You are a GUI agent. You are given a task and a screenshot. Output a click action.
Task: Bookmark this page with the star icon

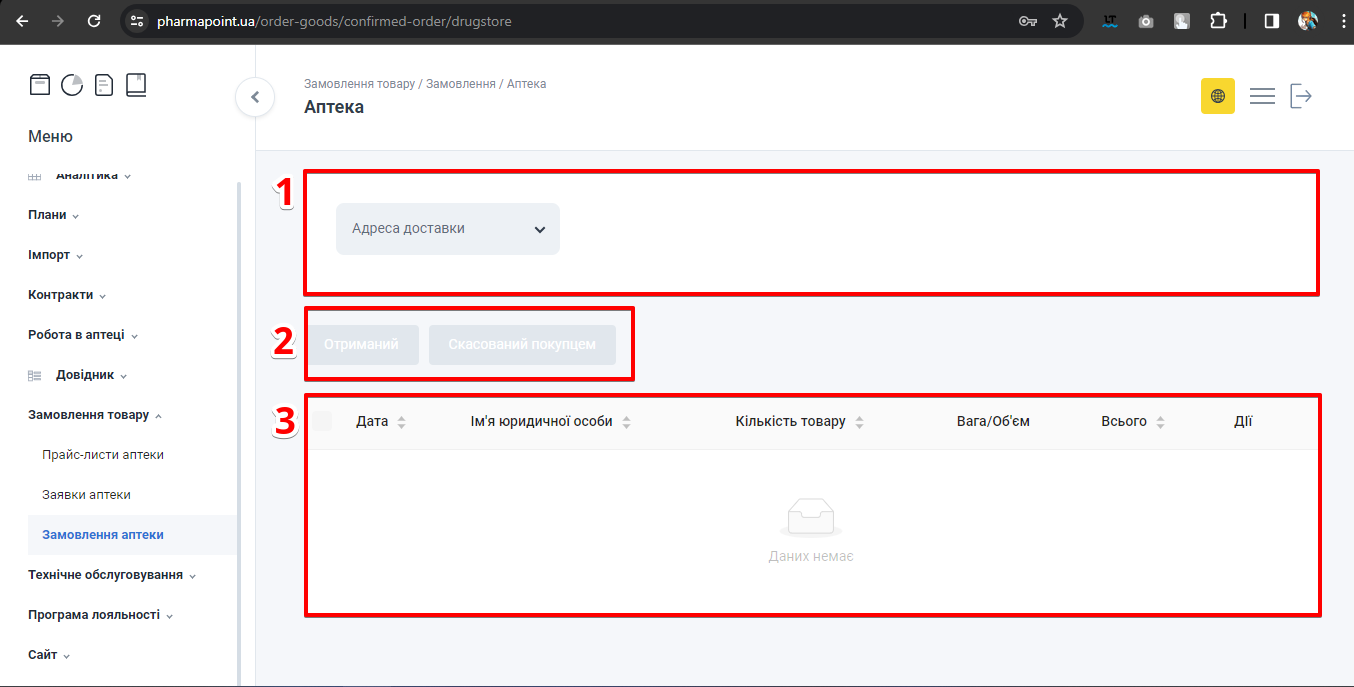tap(1060, 21)
